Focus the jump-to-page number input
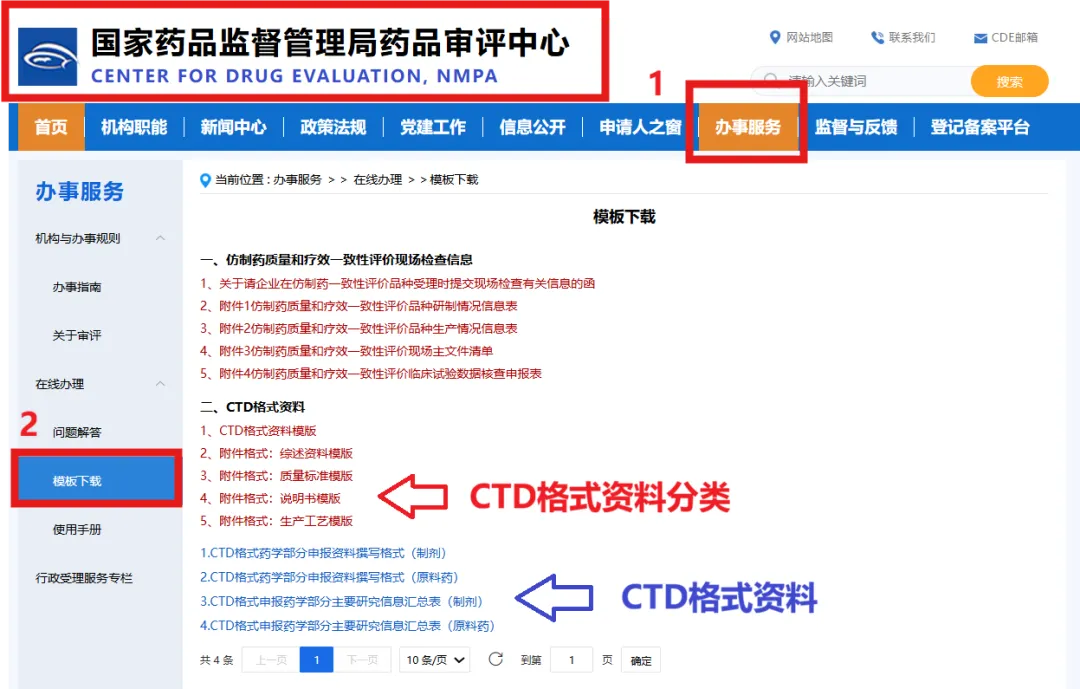Image resolution: width=1080 pixels, height=689 pixels. (x=572, y=660)
